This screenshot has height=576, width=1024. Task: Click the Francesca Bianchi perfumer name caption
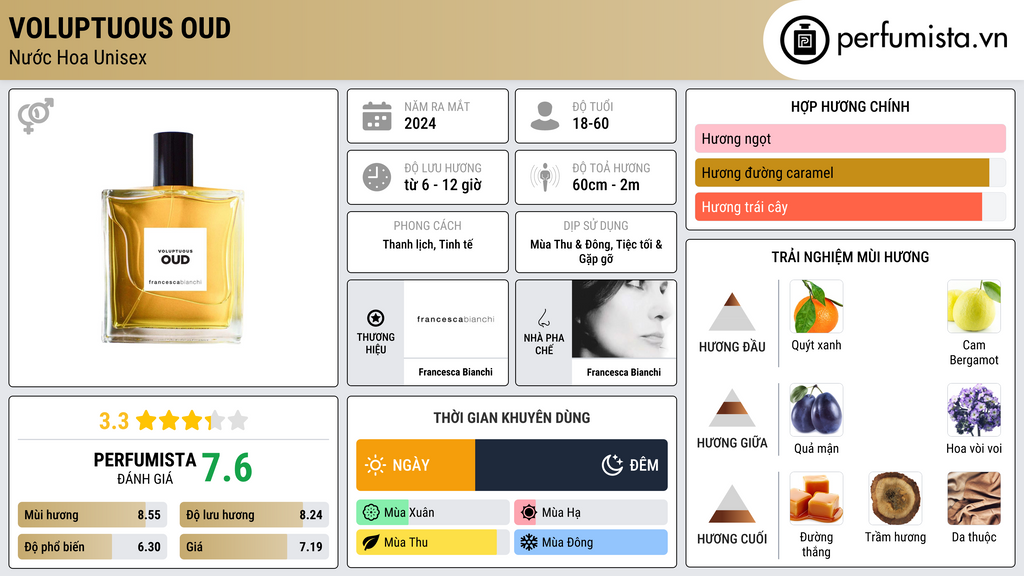pos(624,372)
